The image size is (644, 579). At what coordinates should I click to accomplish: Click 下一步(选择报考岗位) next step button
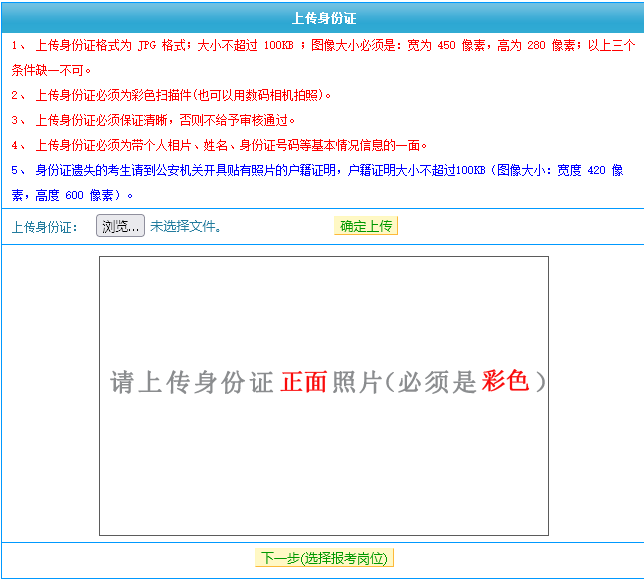(x=324, y=558)
